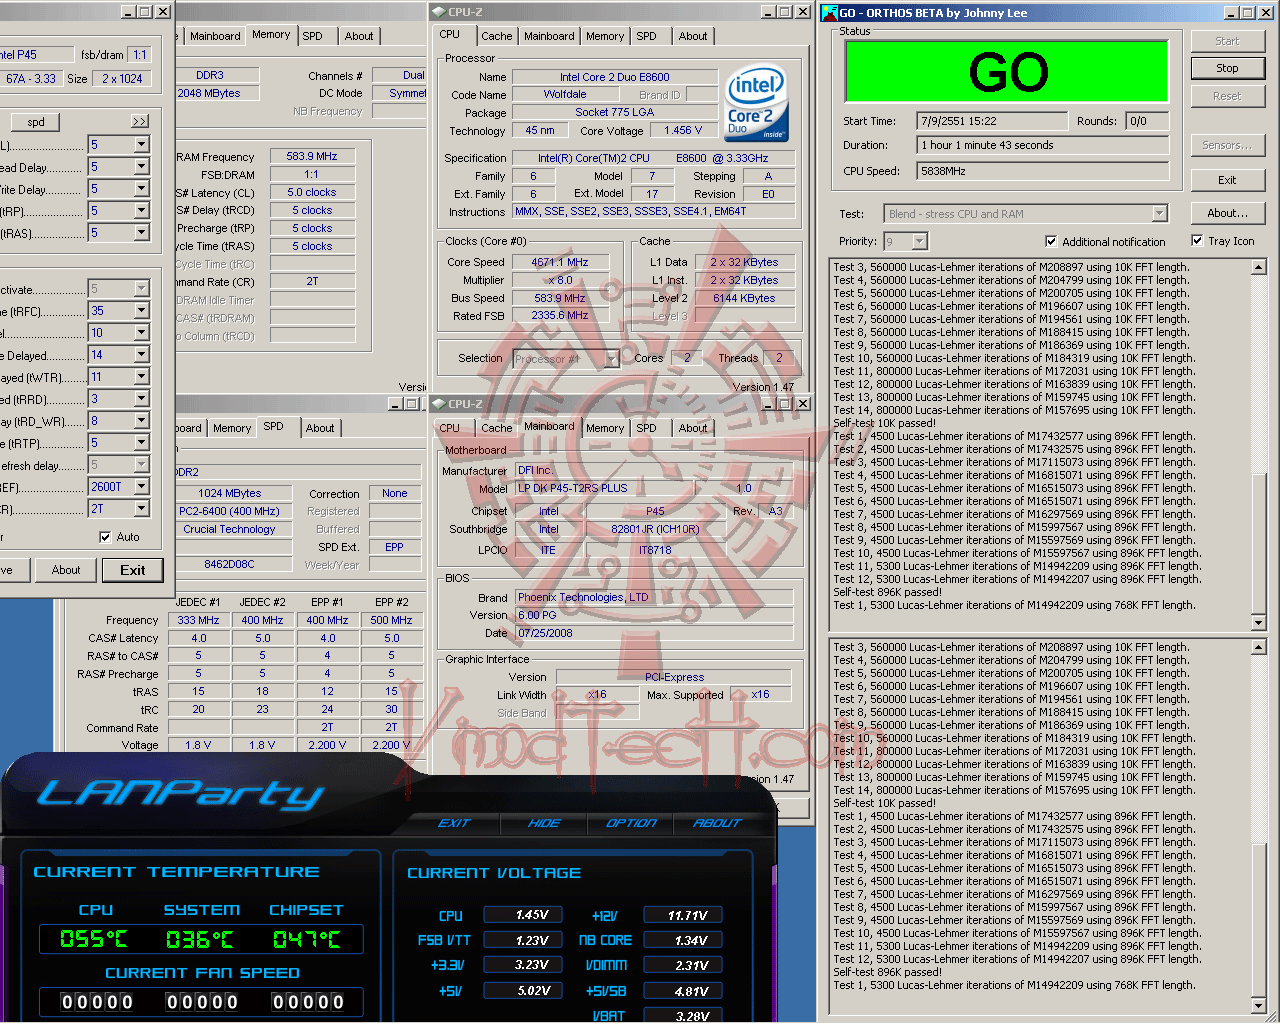Open OPTION on the LANParty panel
This screenshot has width=1280, height=1024.
pyautogui.click(x=631, y=823)
